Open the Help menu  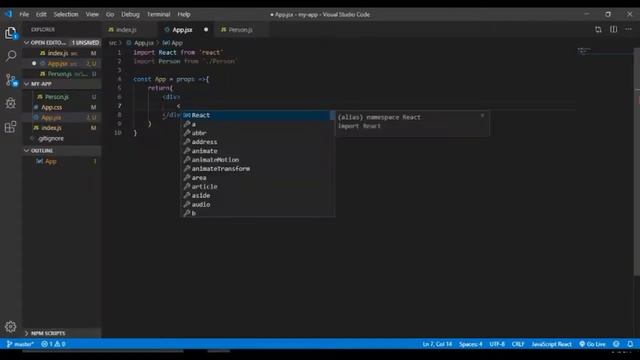pos(184,14)
